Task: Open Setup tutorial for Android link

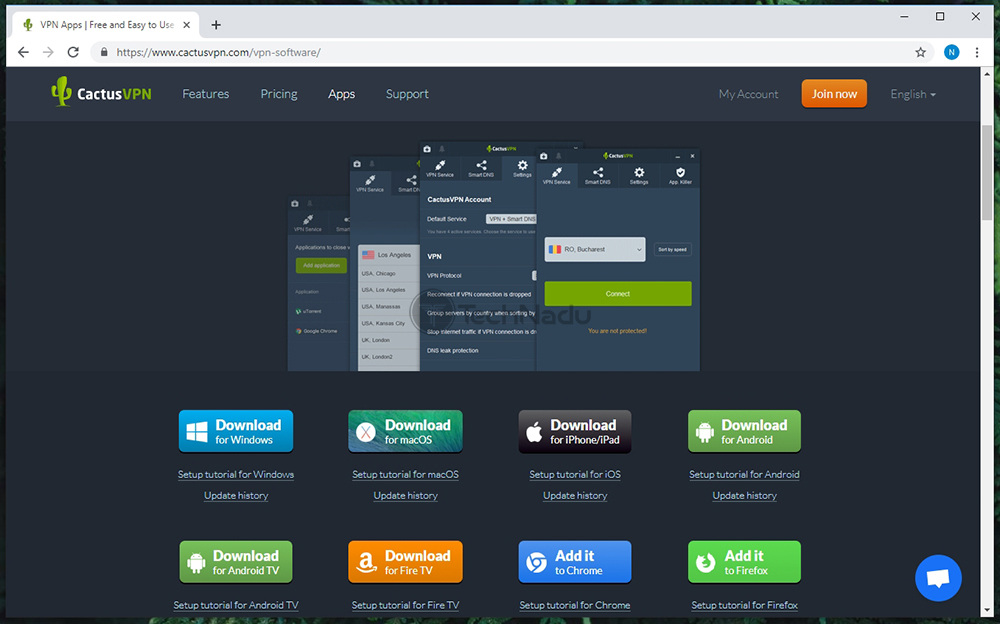Action: point(744,474)
